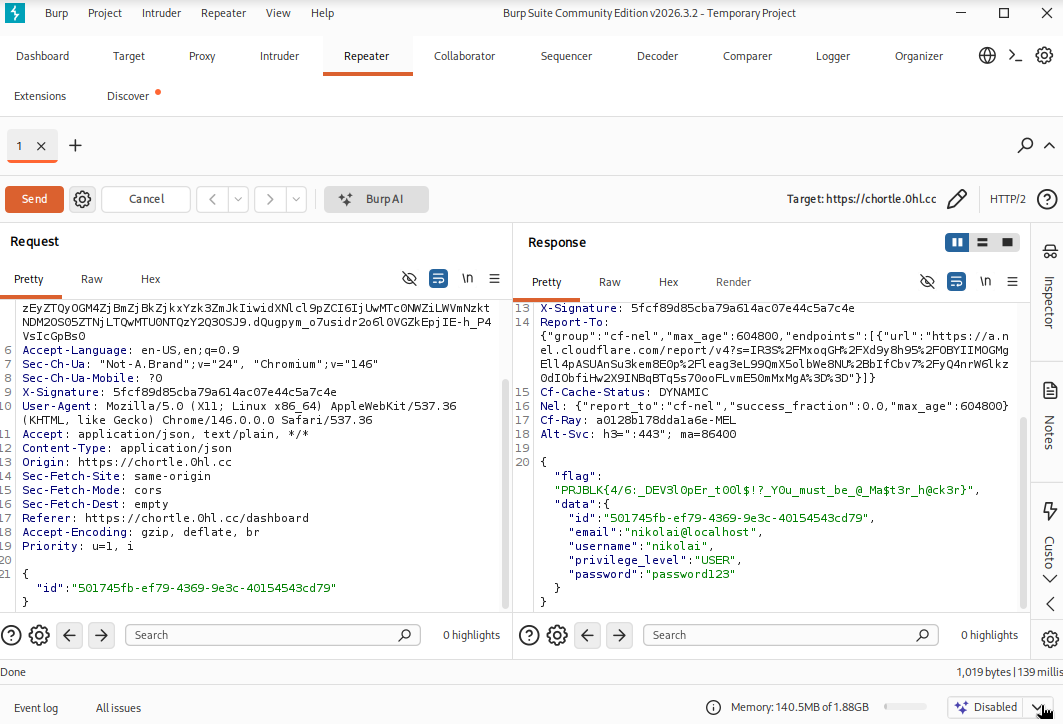Go to next Response search match

[x=619, y=635]
